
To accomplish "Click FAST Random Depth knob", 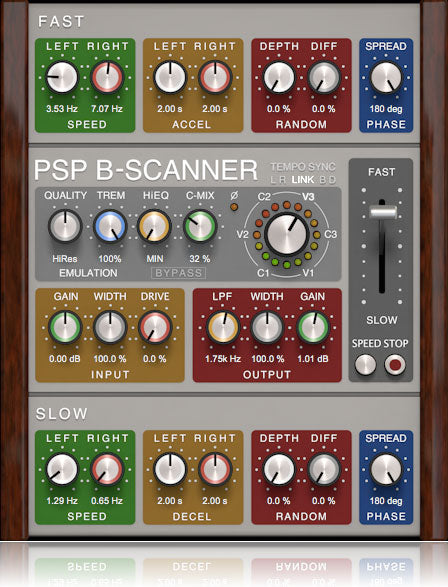I will point(279,77).
